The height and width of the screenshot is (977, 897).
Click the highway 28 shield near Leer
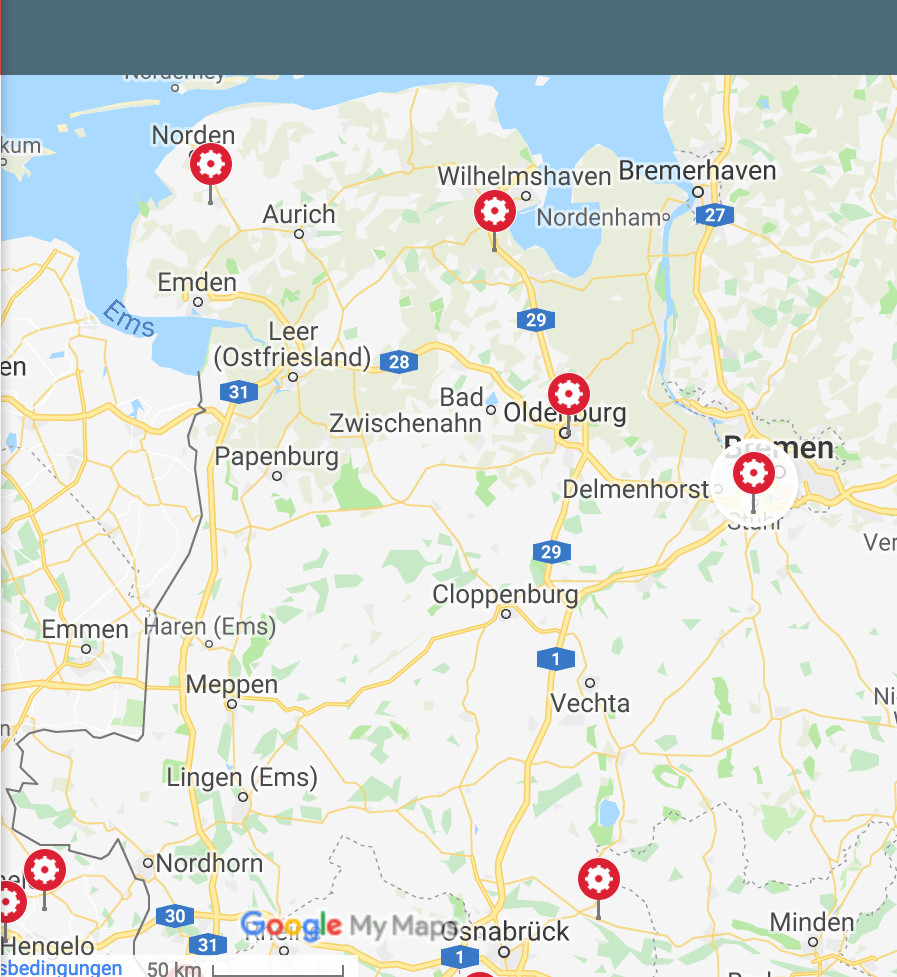pyautogui.click(x=399, y=361)
